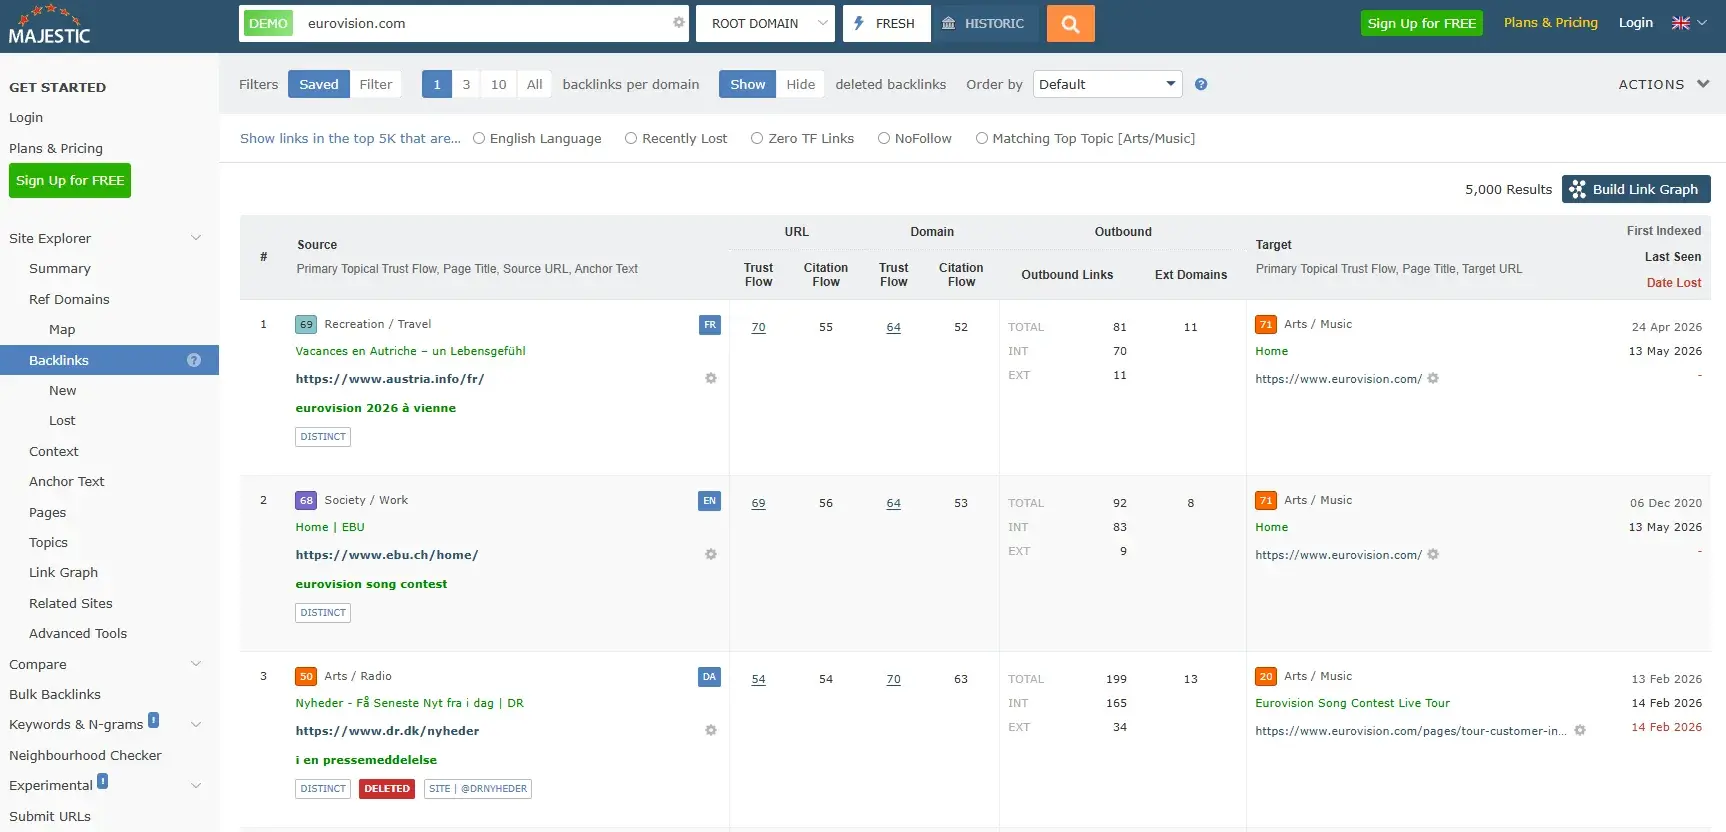Open the Order by Default dropdown

point(1108,84)
